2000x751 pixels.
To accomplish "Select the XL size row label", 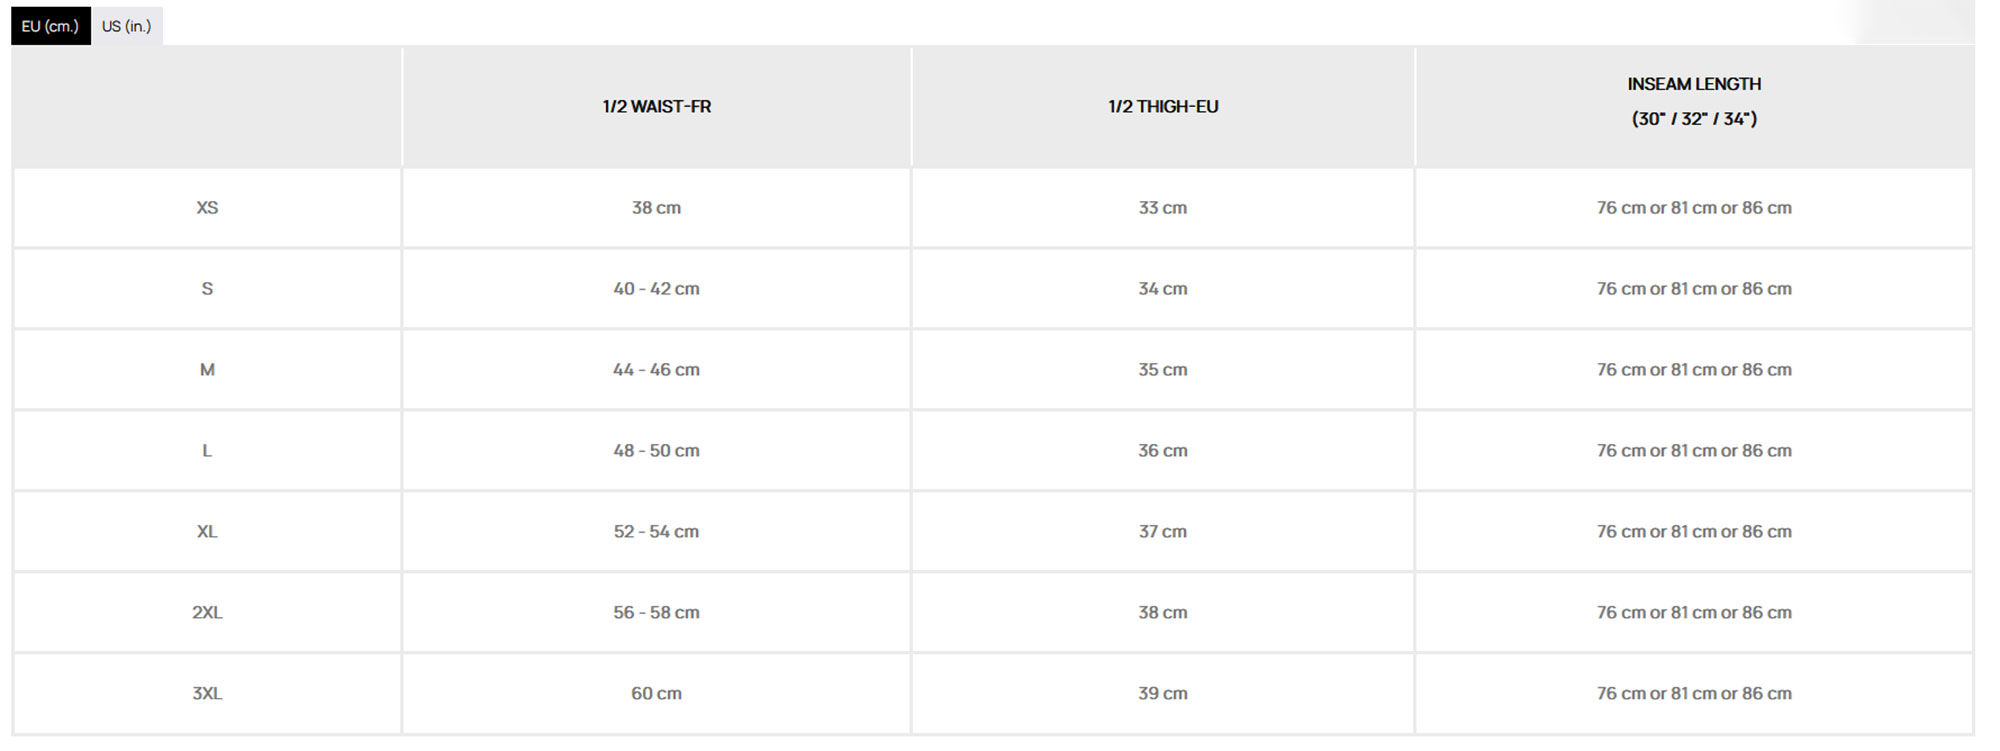I will (x=207, y=532).
